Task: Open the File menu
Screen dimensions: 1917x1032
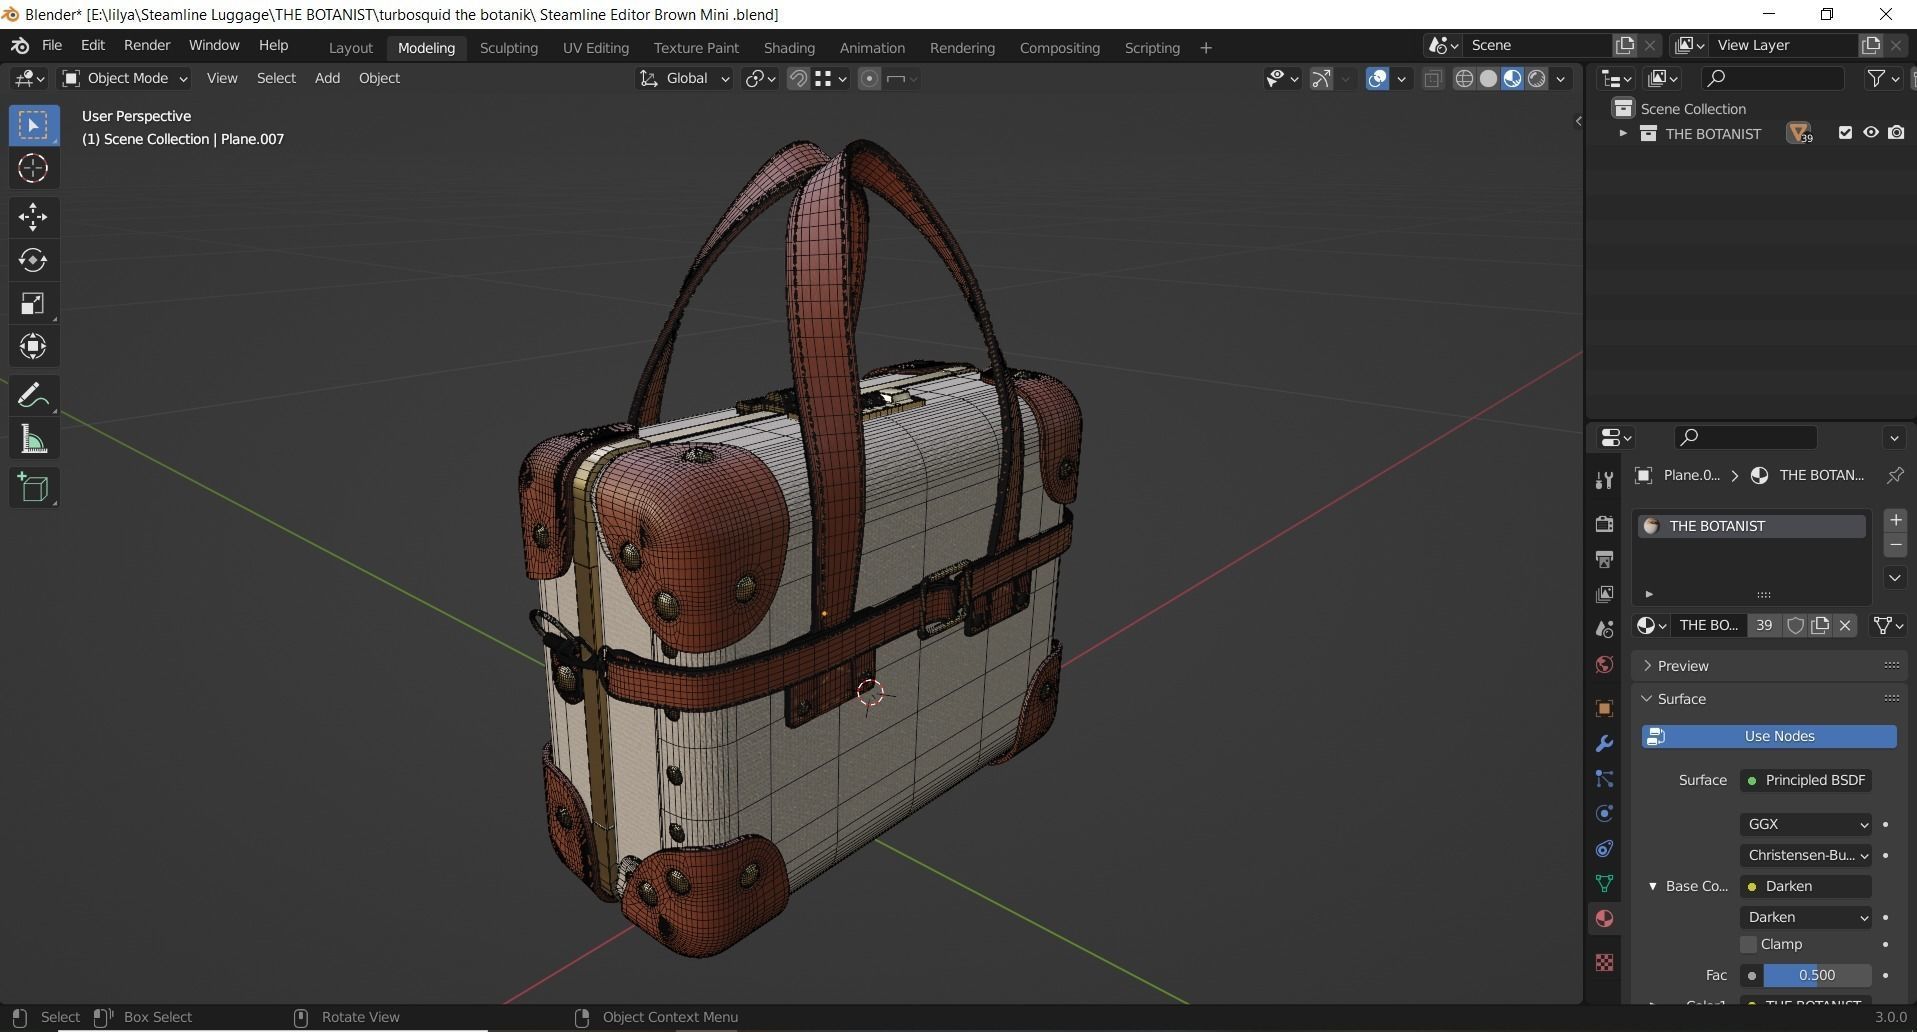Action: tap(52, 46)
